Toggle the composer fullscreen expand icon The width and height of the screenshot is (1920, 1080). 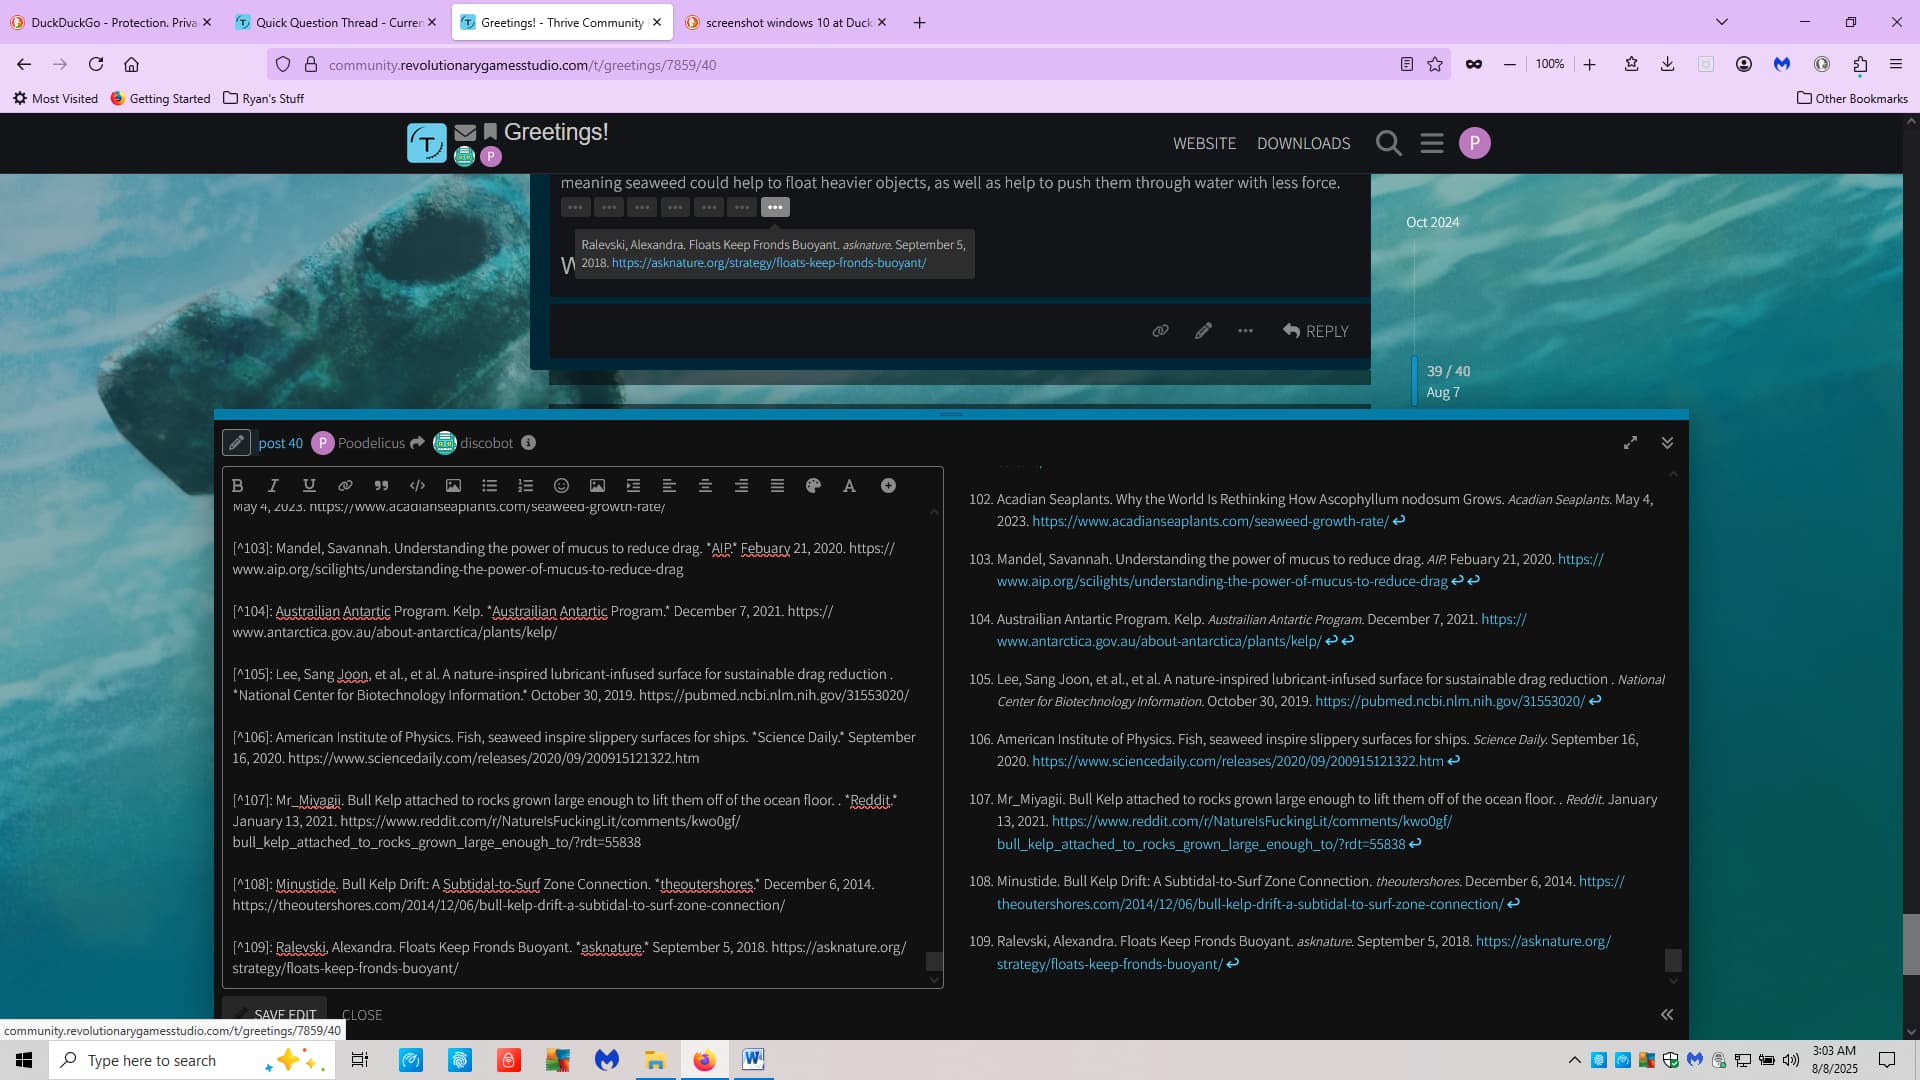tap(1630, 443)
